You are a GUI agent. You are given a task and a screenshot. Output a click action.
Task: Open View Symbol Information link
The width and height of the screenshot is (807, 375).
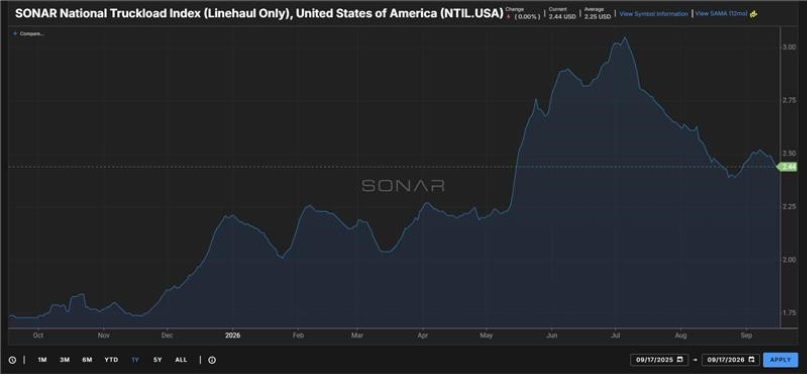tap(653, 14)
